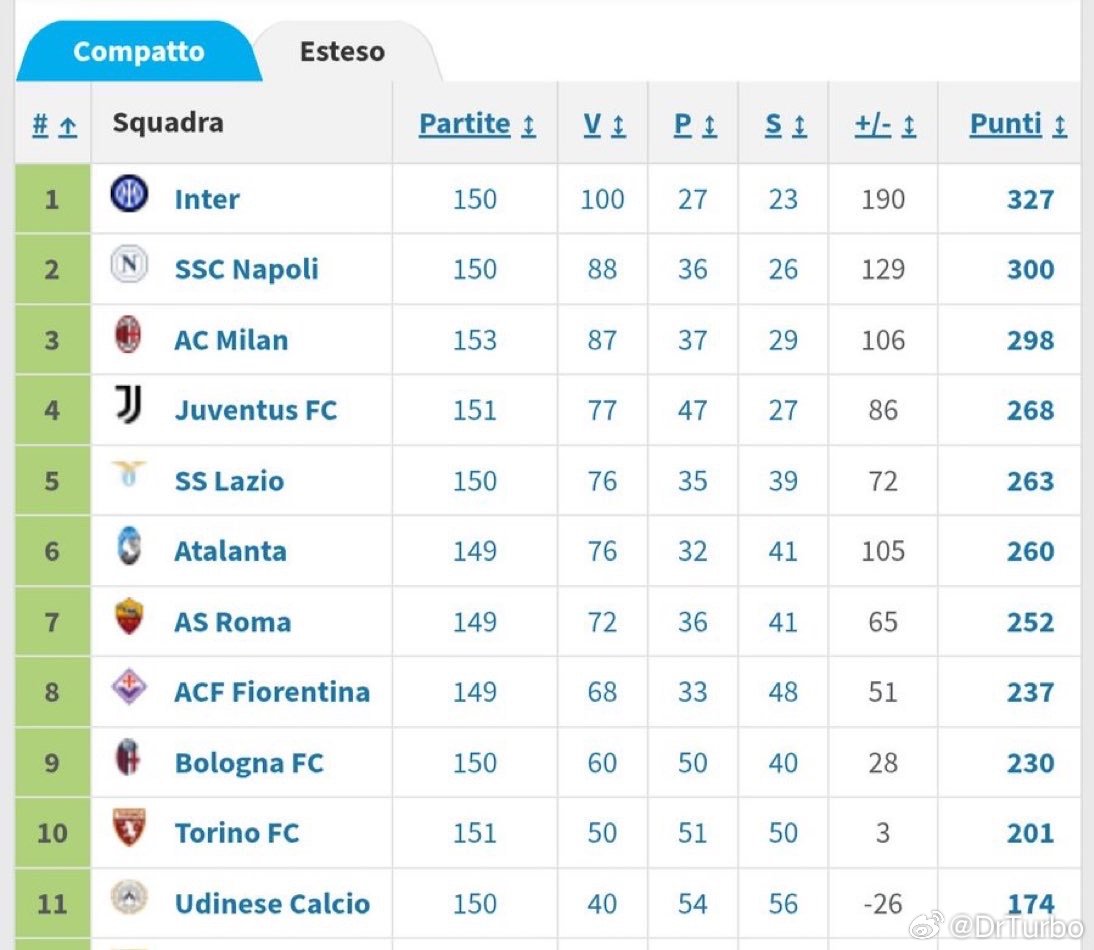
Task: Sort standings by Punti header
Action: (x=1018, y=124)
